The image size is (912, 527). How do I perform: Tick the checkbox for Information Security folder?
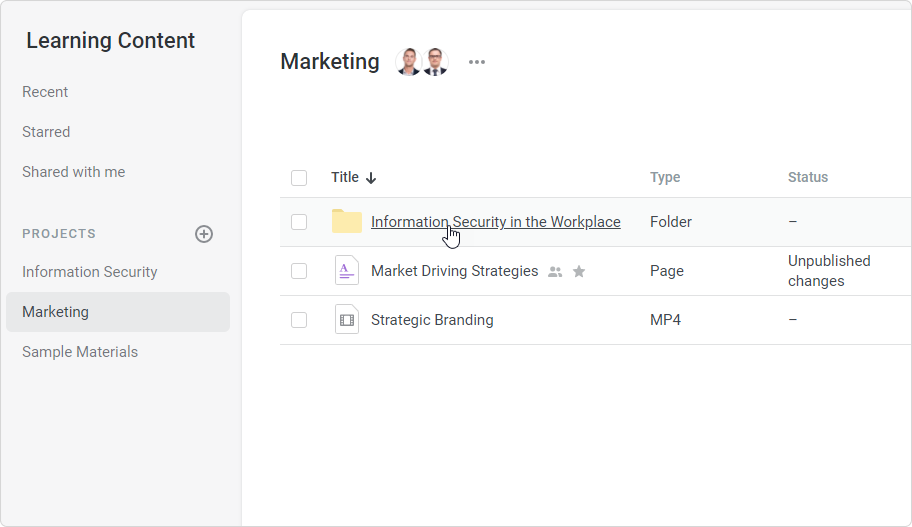299,222
